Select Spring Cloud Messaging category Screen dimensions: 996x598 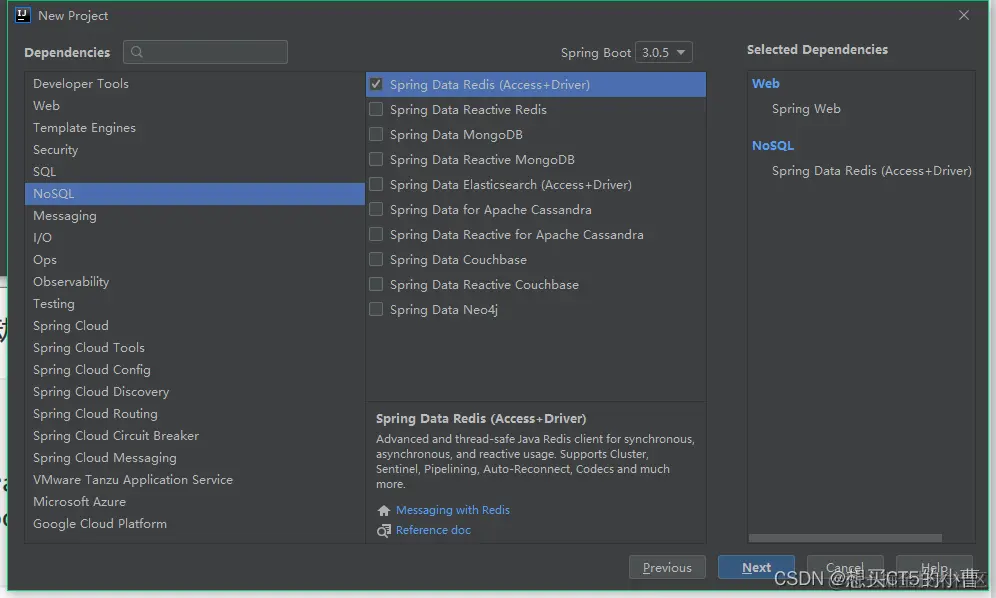pos(194,458)
